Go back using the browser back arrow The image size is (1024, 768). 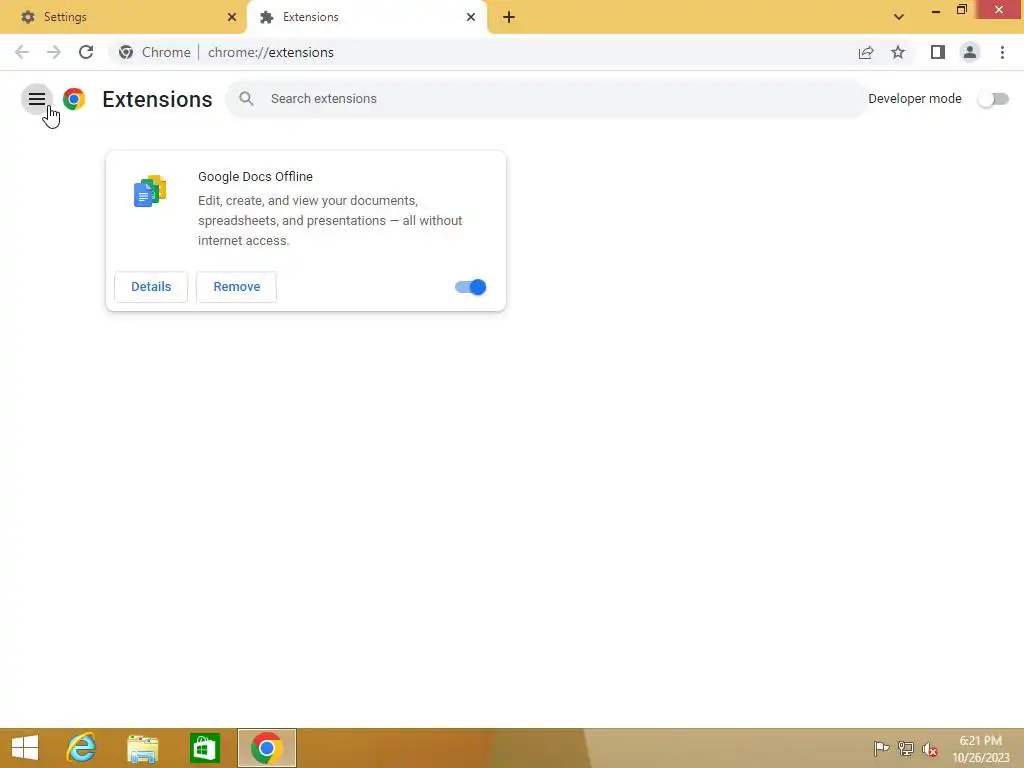coord(22,52)
